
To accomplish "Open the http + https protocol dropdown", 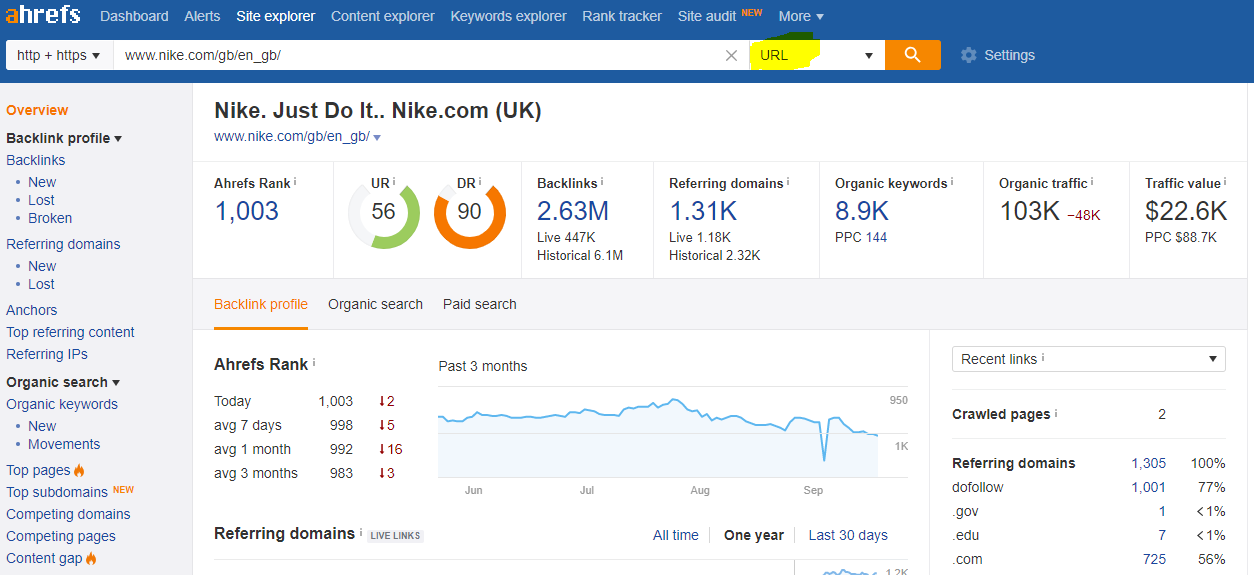I will 60,55.
